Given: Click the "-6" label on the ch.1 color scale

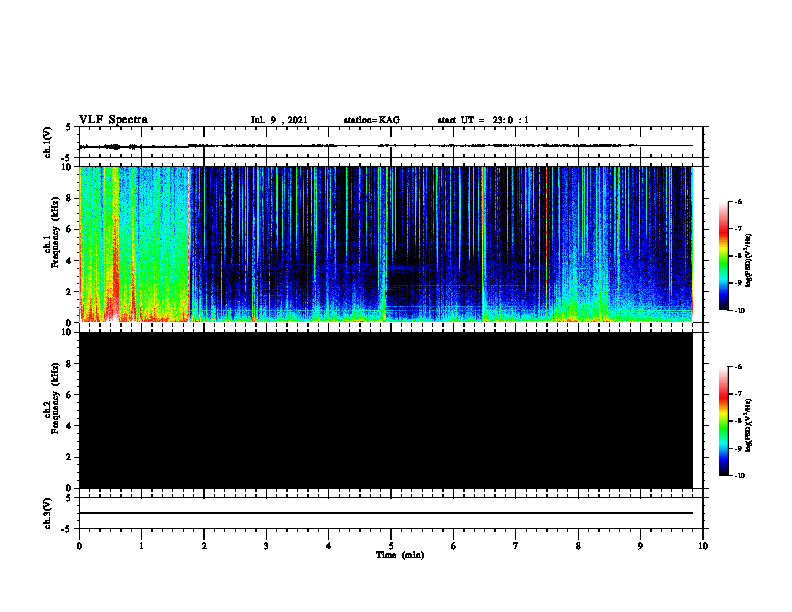Looking at the screenshot, I should tap(738, 201).
